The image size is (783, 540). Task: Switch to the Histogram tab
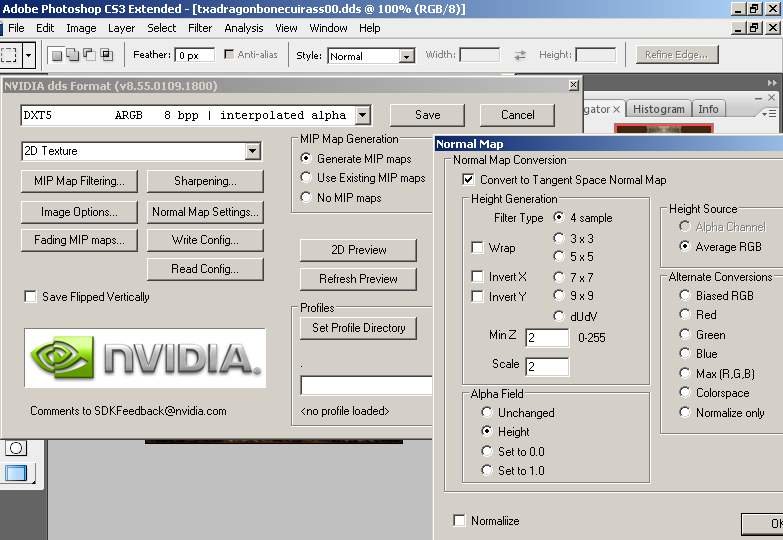pos(659,109)
